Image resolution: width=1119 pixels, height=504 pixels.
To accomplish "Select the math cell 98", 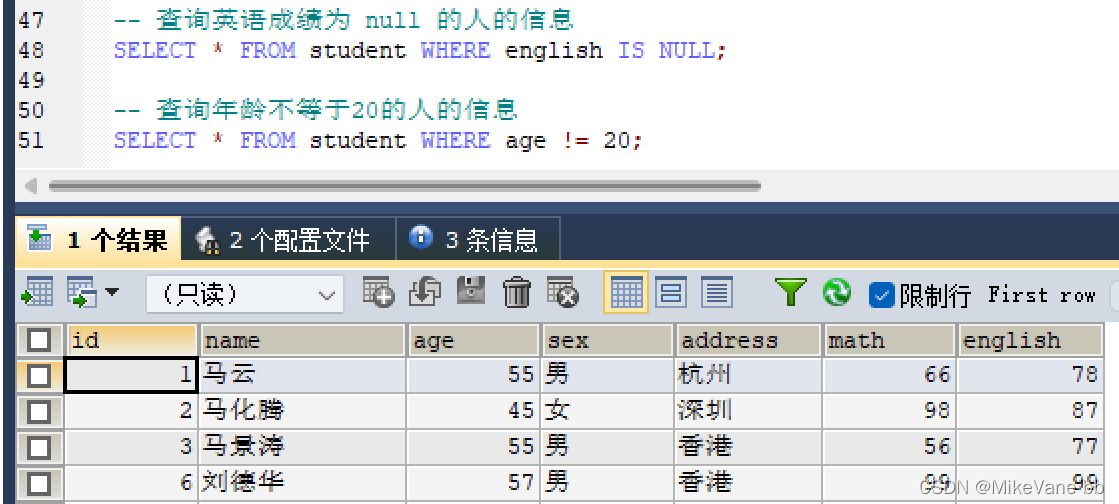I will (x=888, y=410).
